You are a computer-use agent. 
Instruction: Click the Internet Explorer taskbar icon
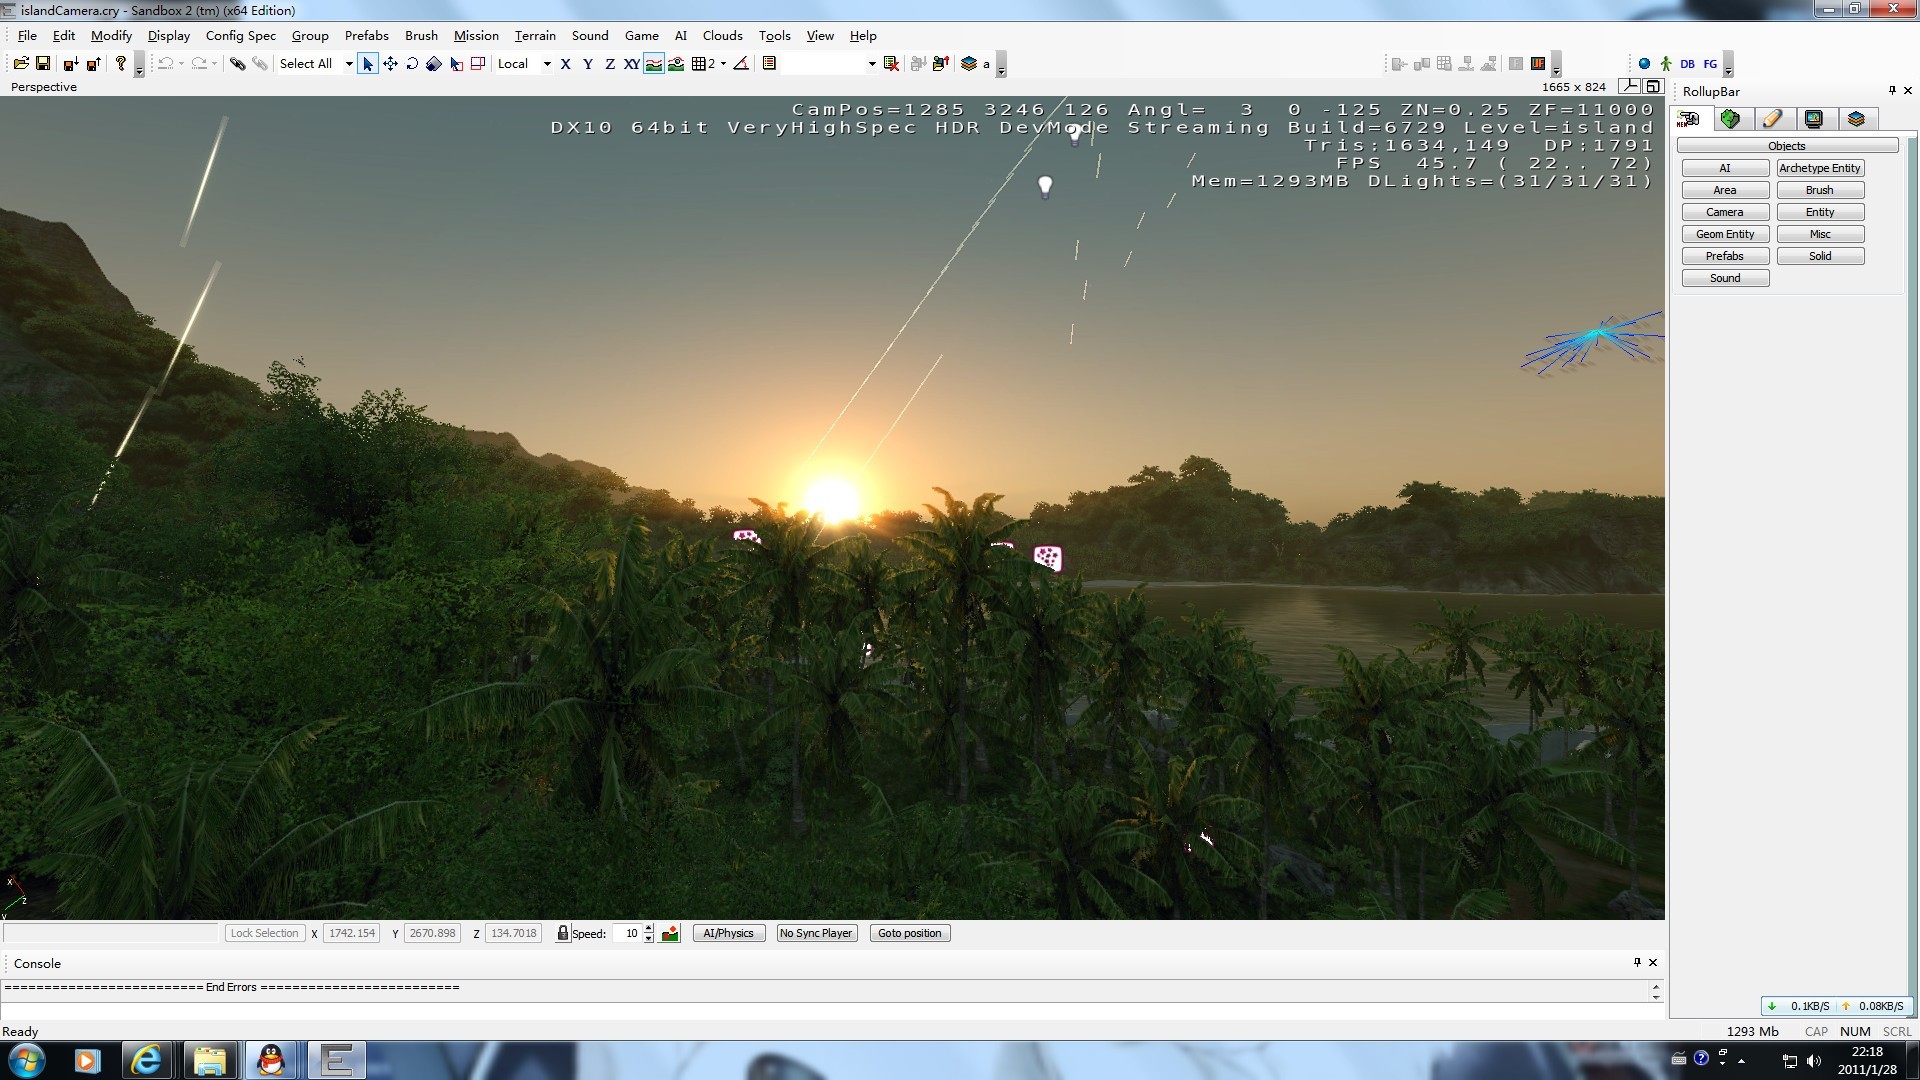pyautogui.click(x=147, y=1060)
